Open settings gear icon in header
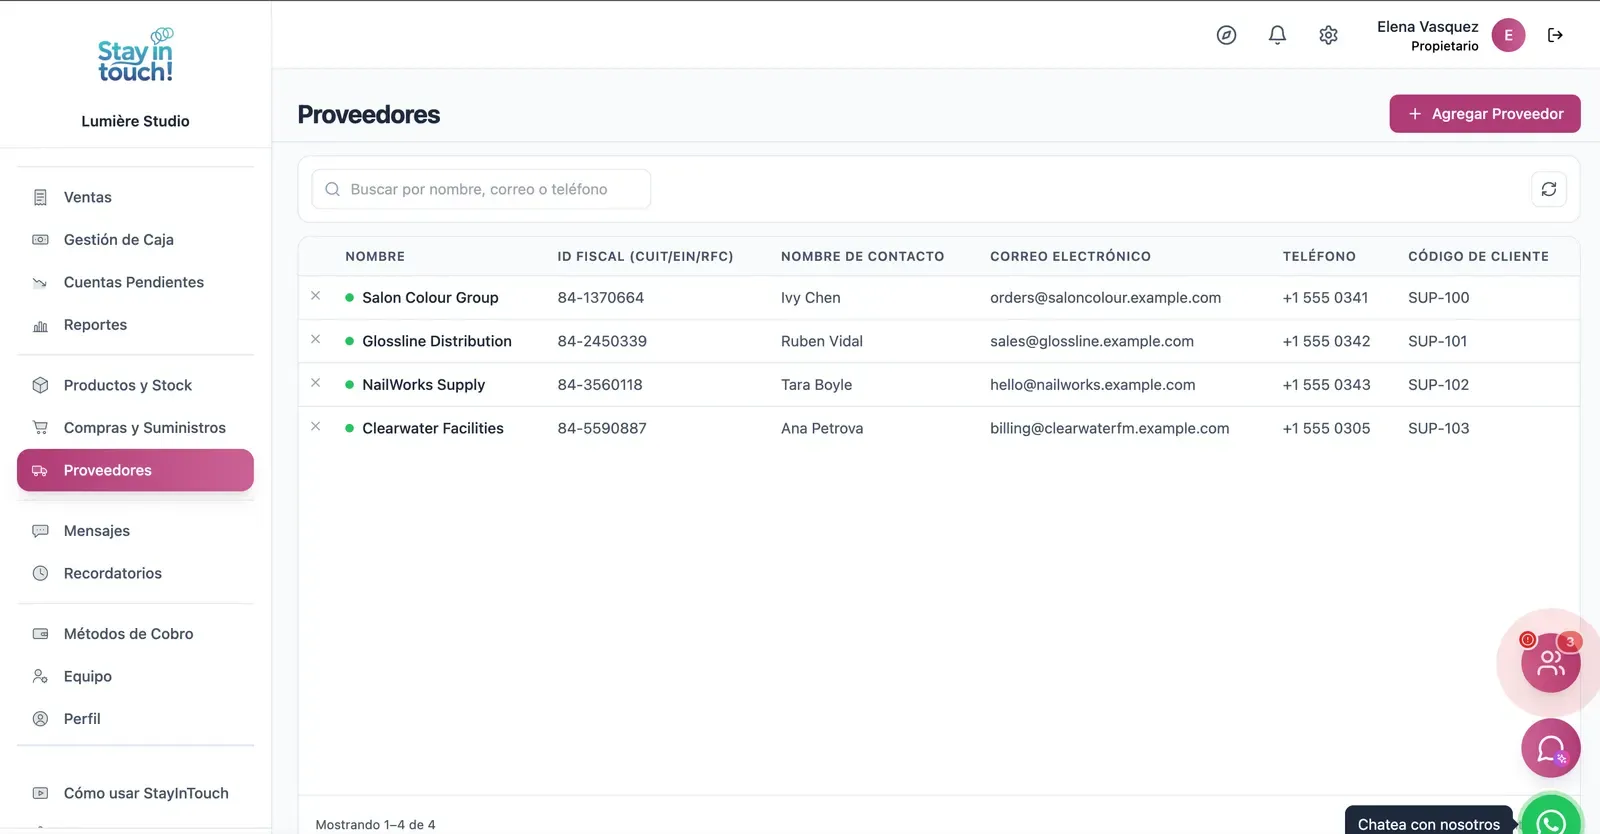This screenshot has width=1600, height=834. [1328, 35]
